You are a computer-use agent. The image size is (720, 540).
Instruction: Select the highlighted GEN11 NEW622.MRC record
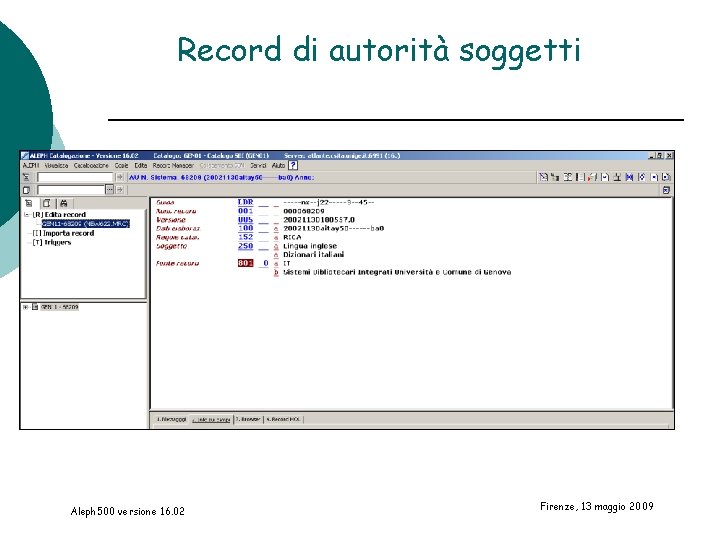point(86,224)
